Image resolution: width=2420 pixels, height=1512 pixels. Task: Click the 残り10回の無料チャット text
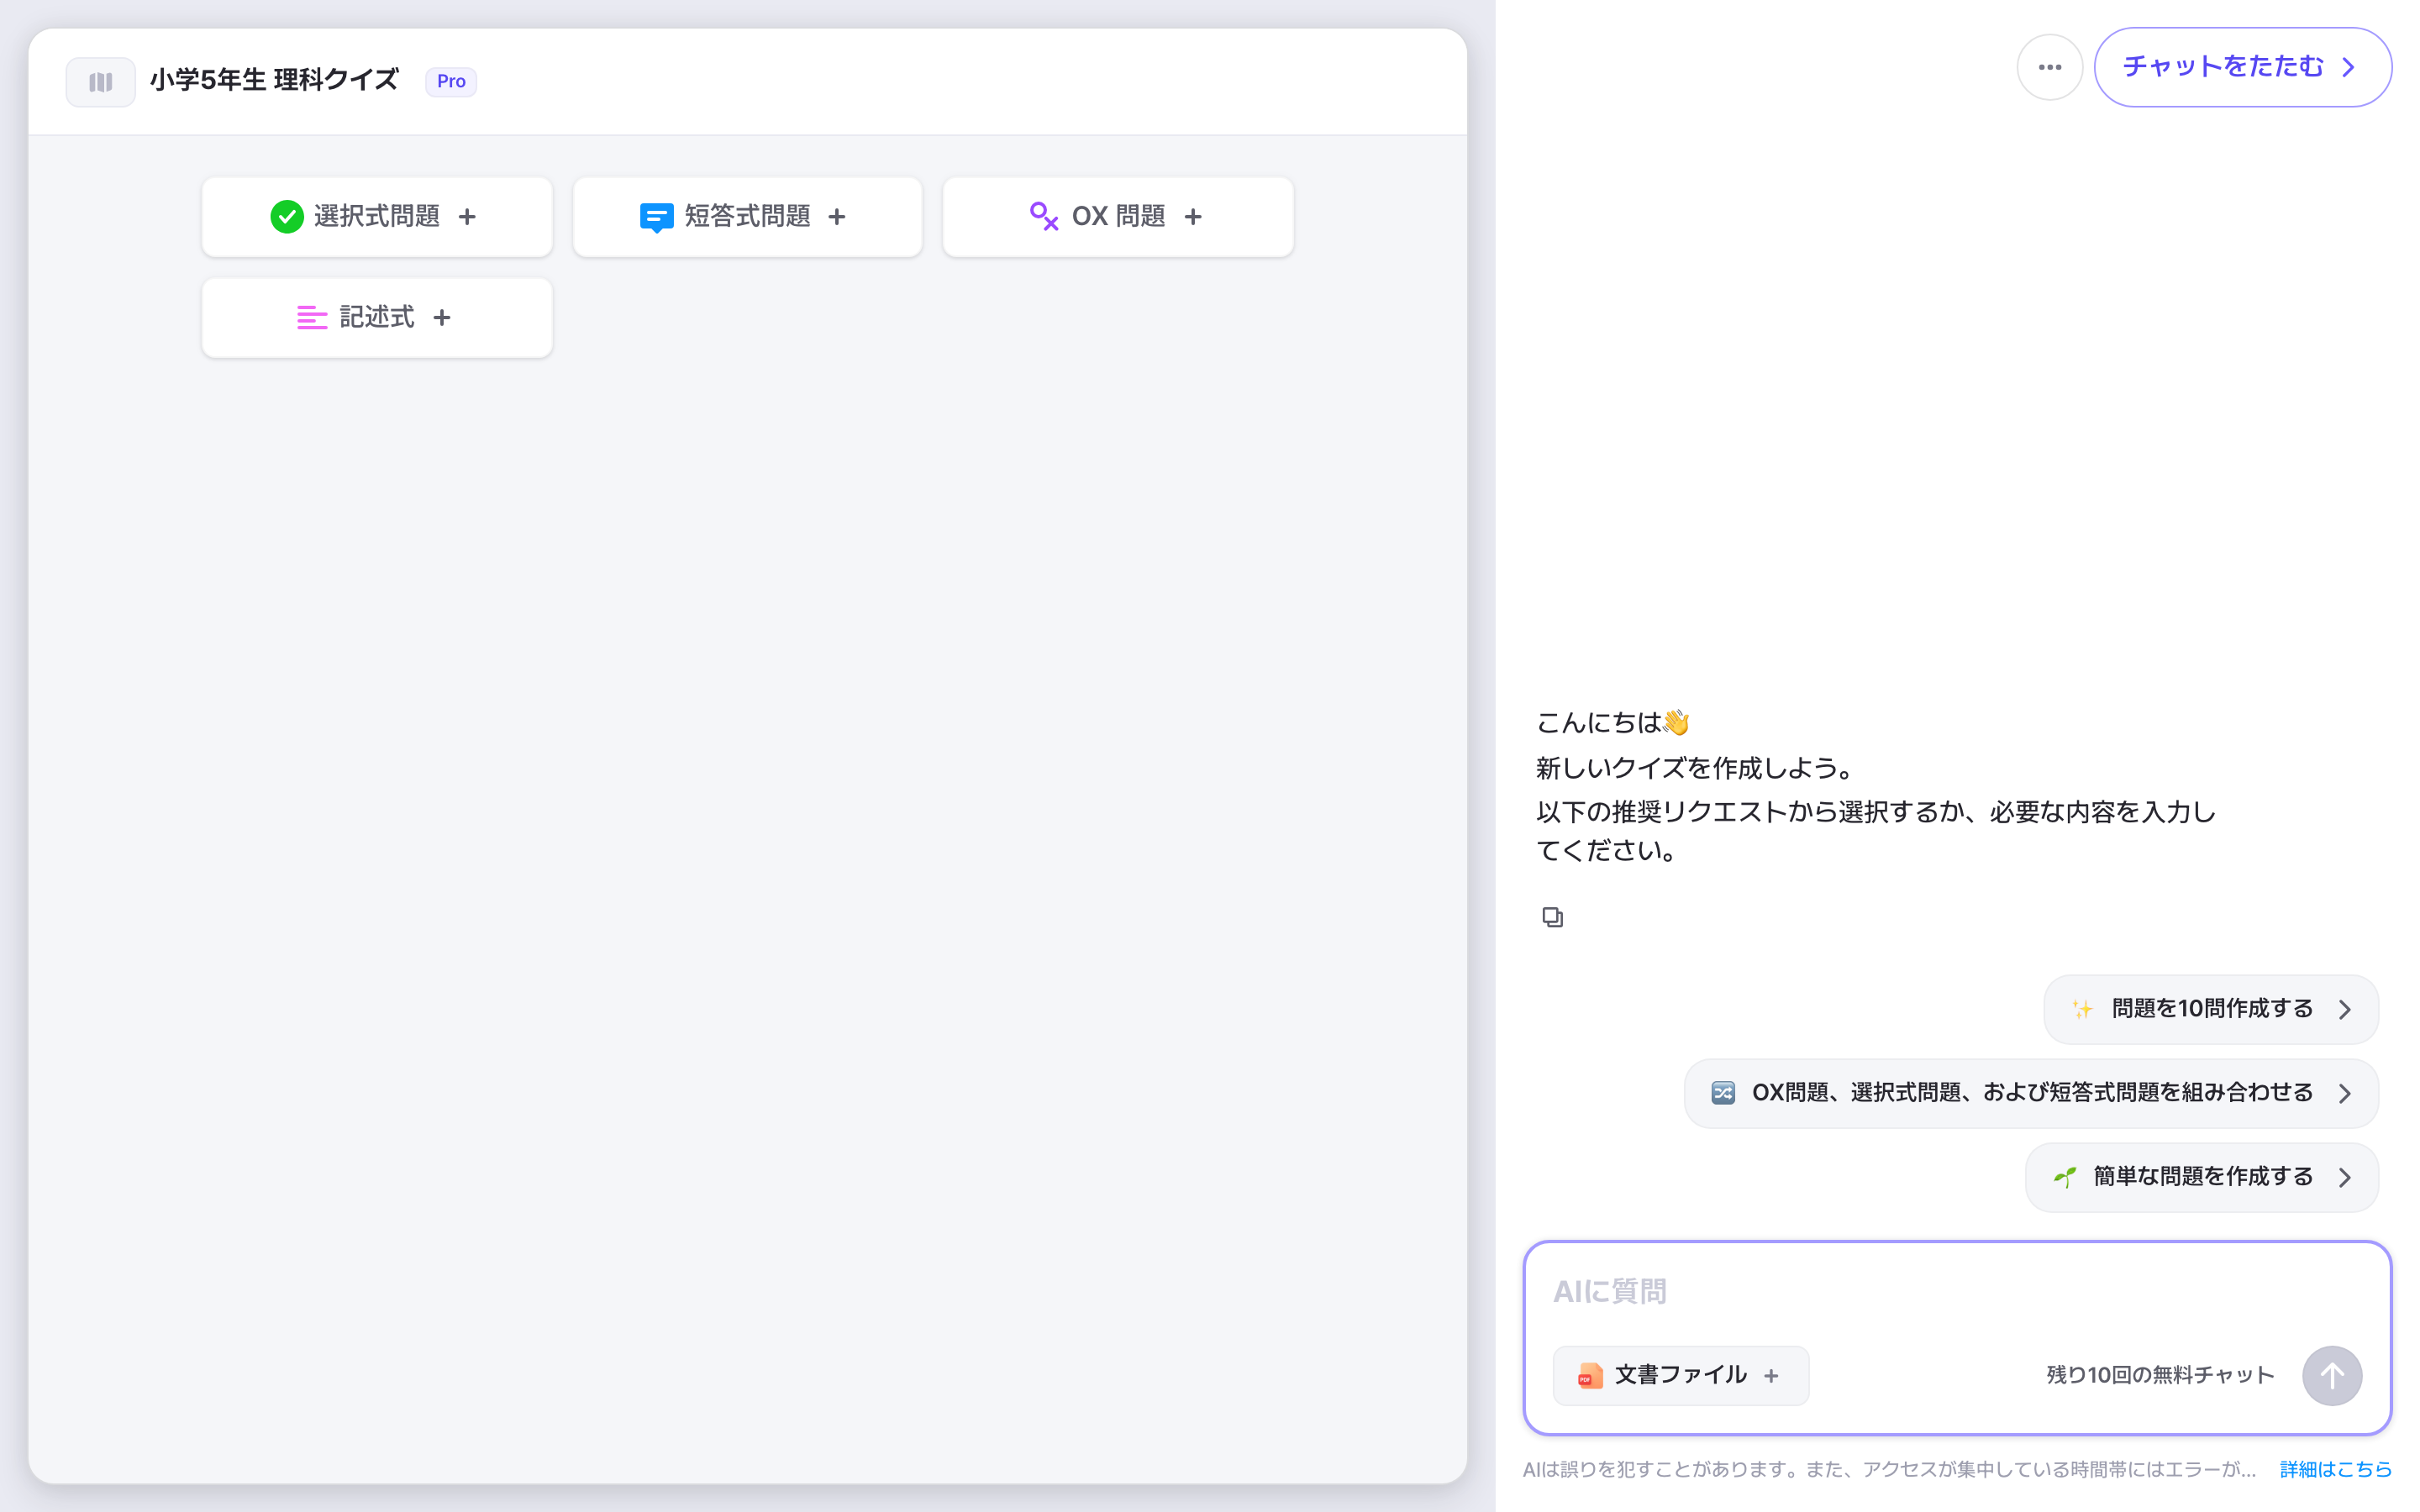2160,1375
